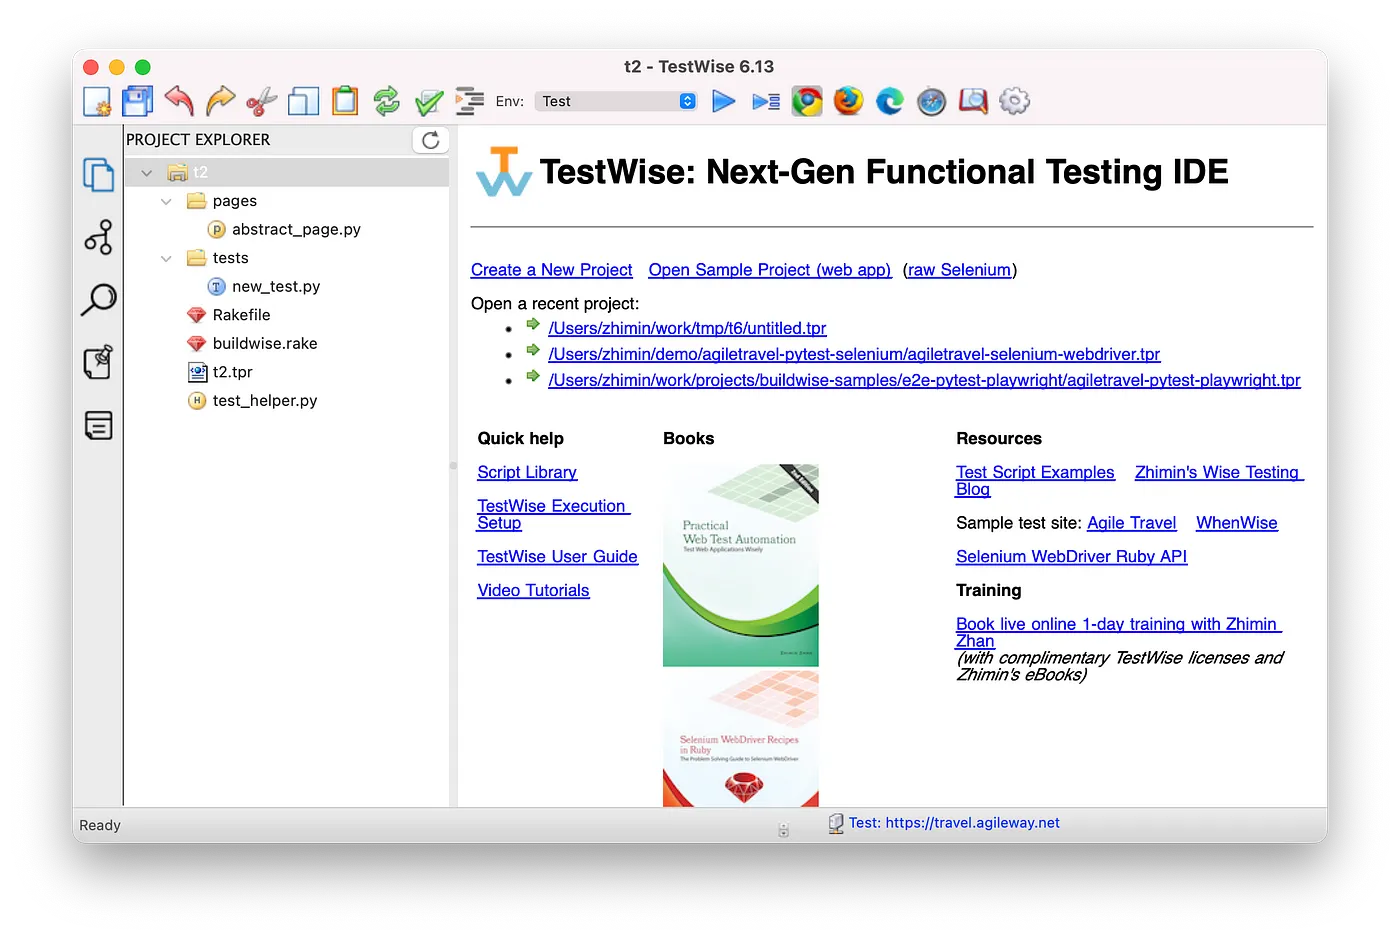Click the green checkmark toolbar icon
1400x939 pixels.
tap(429, 101)
